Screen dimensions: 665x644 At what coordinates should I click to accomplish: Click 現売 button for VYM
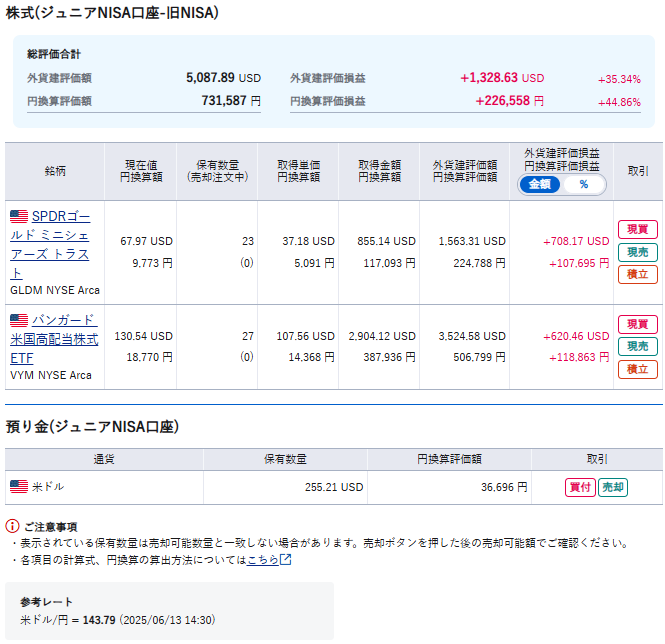click(x=637, y=347)
